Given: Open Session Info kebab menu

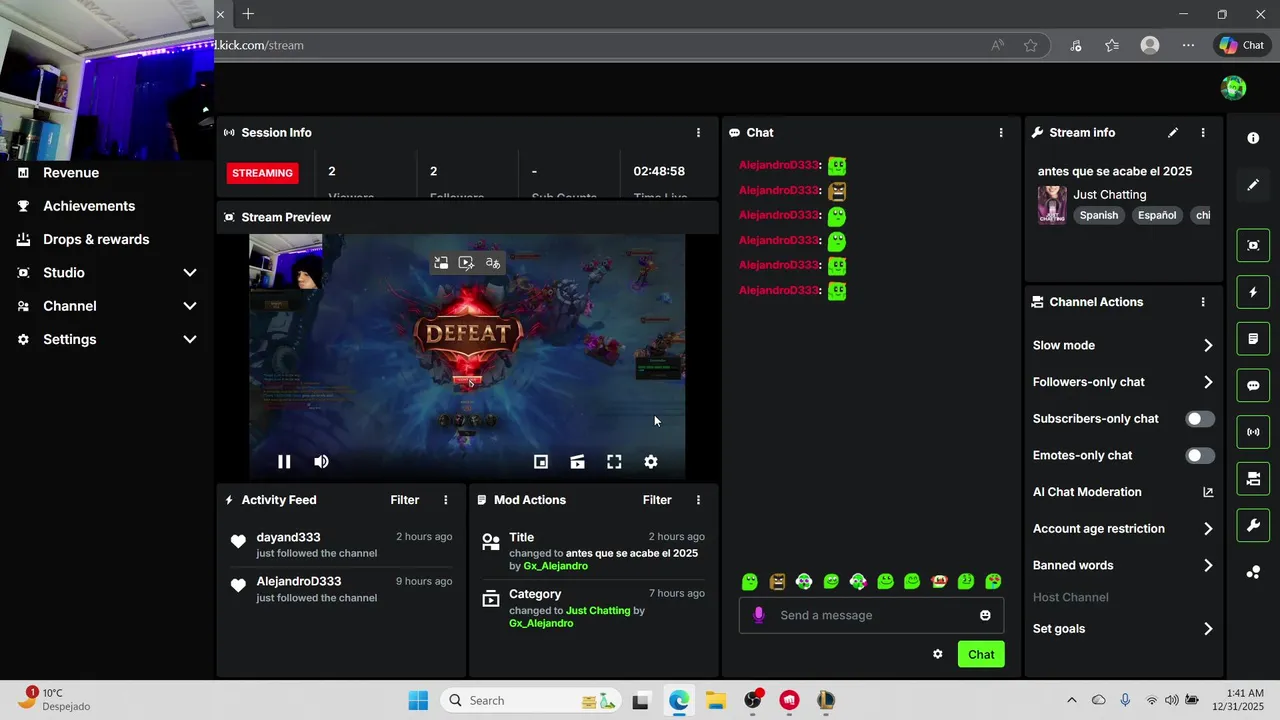Looking at the screenshot, I should point(698,132).
